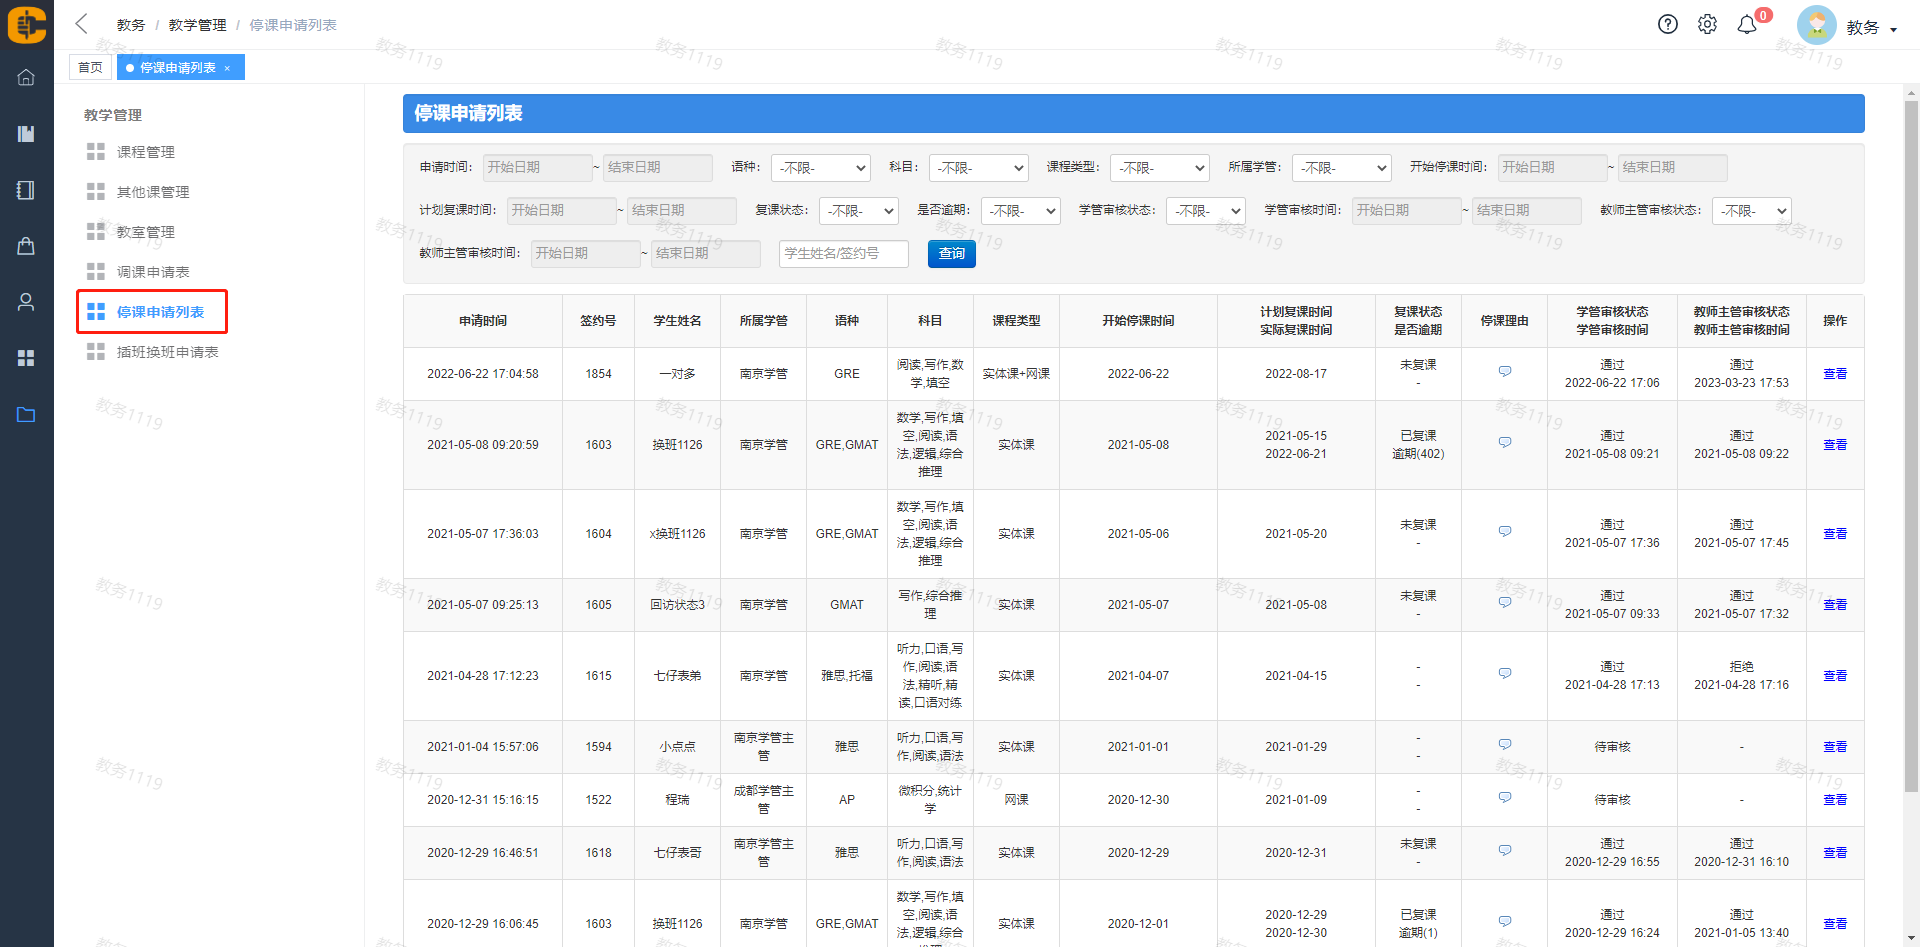Open settings gear icon in header
The width and height of the screenshot is (1920, 947).
(x=1707, y=25)
